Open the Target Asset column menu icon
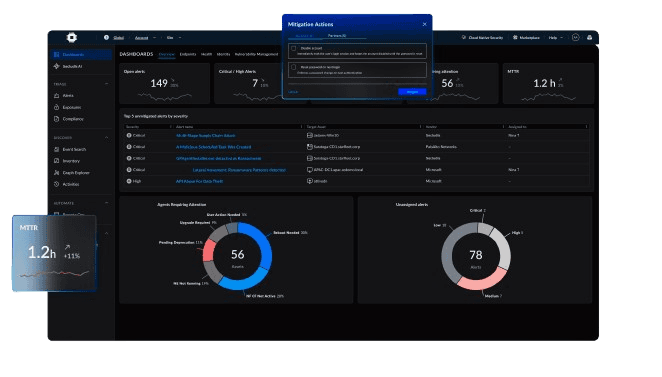This screenshot has width=662, height=377. click(421, 127)
